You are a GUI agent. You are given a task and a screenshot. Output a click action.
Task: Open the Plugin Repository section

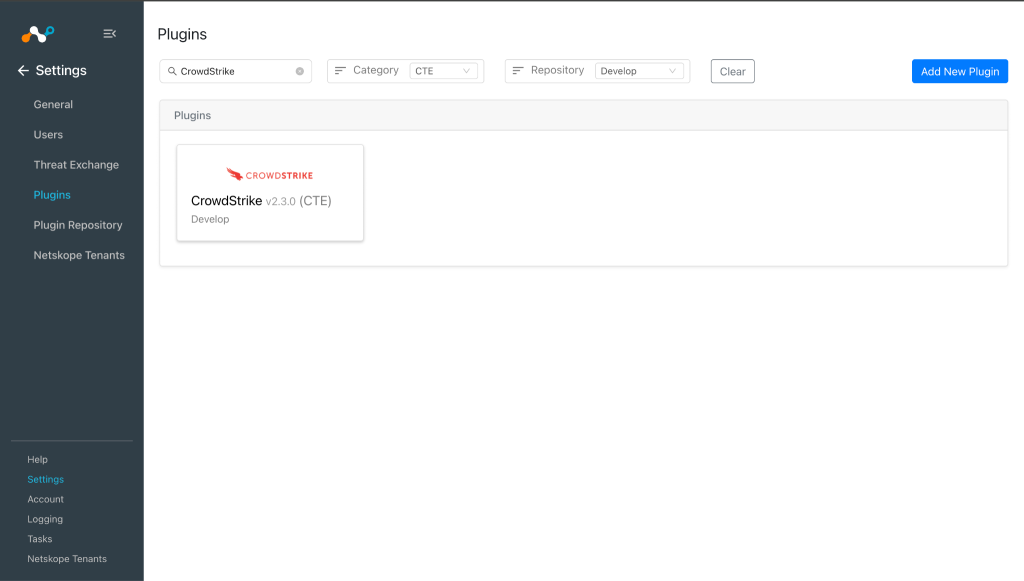pyautogui.click(x=77, y=224)
